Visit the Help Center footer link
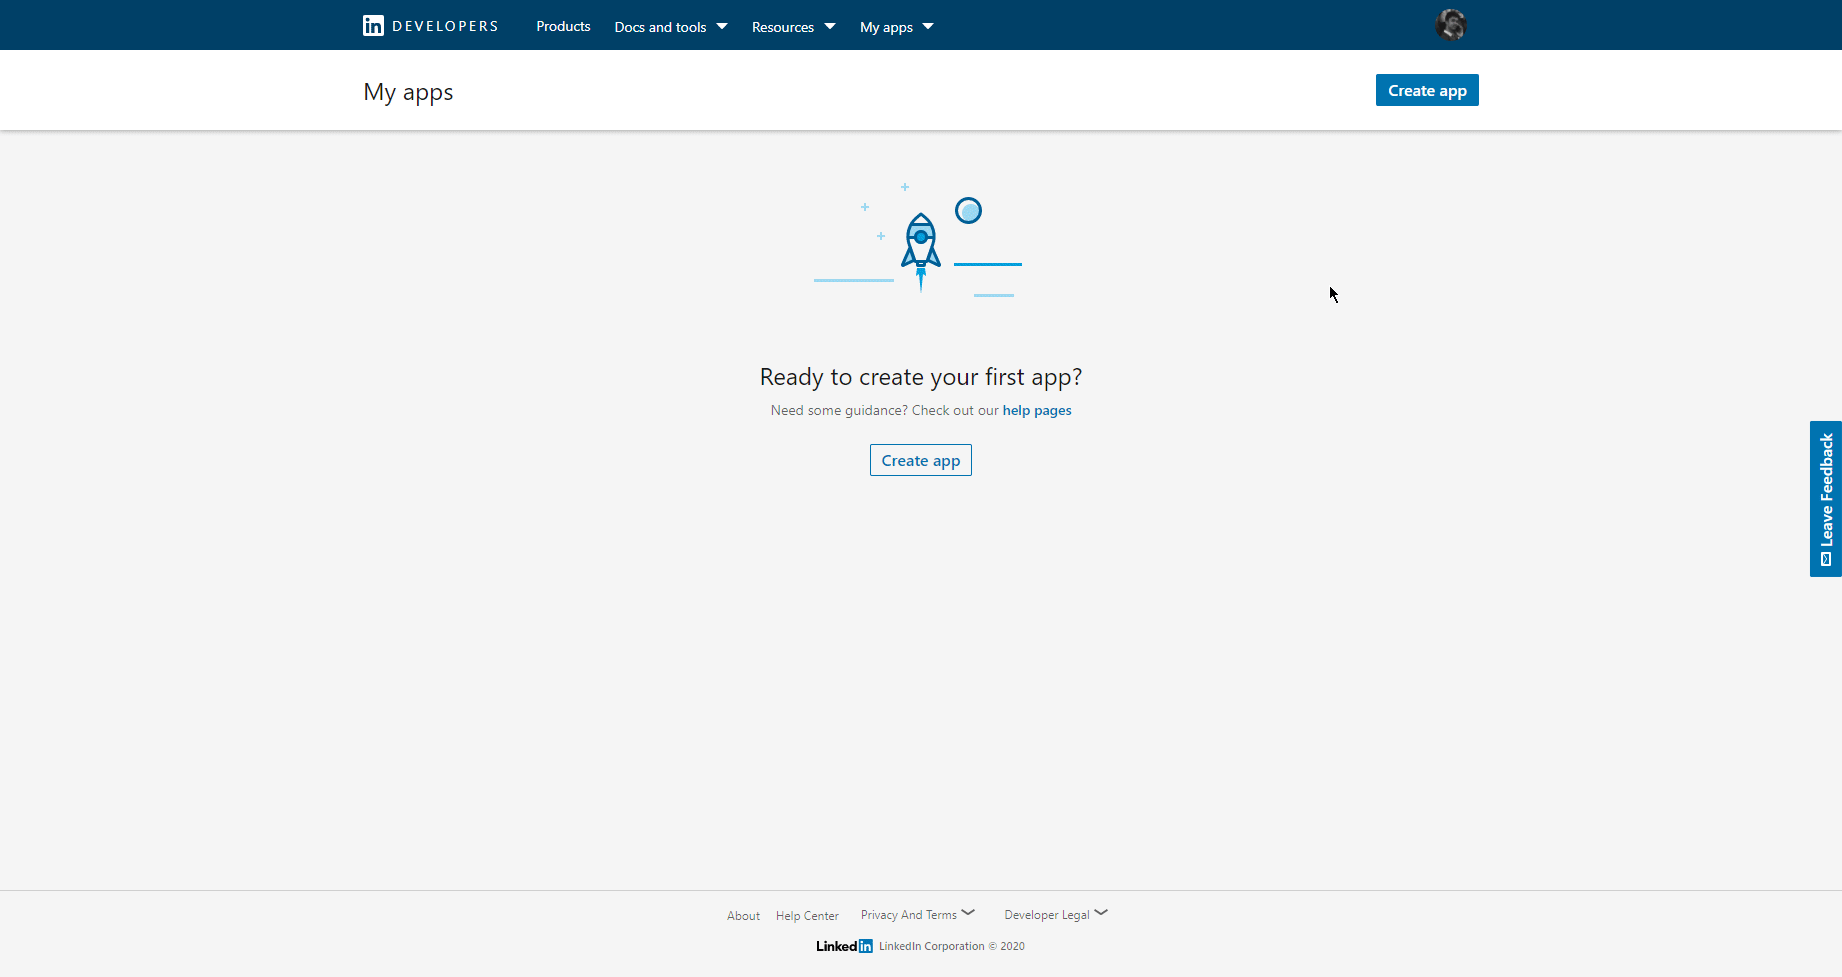 point(807,915)
